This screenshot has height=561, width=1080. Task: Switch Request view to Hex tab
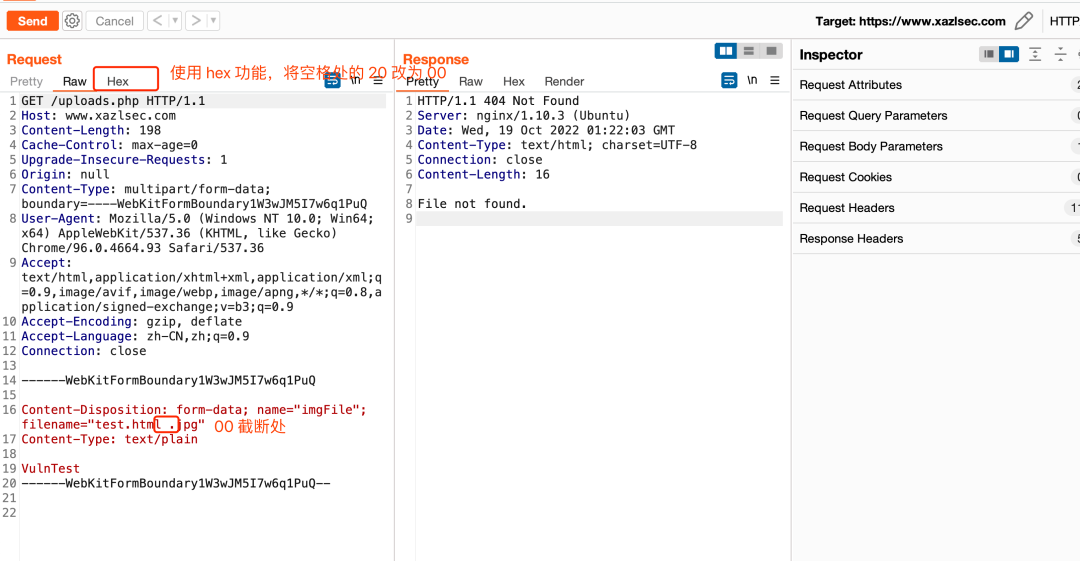(118, 81)
